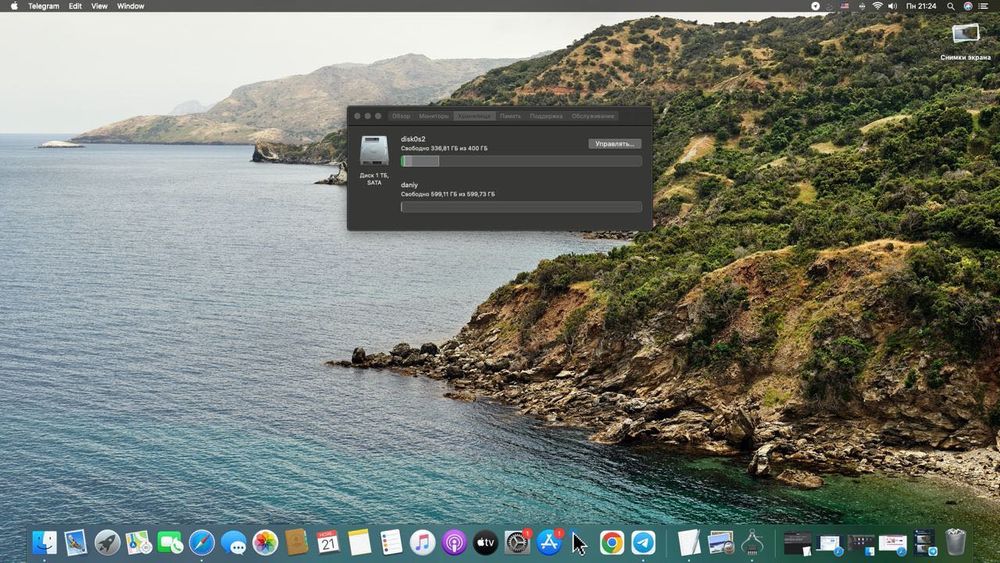1000x563 pixels.
Task: Open Reminders from the Dock
Action: coord(391,543)
